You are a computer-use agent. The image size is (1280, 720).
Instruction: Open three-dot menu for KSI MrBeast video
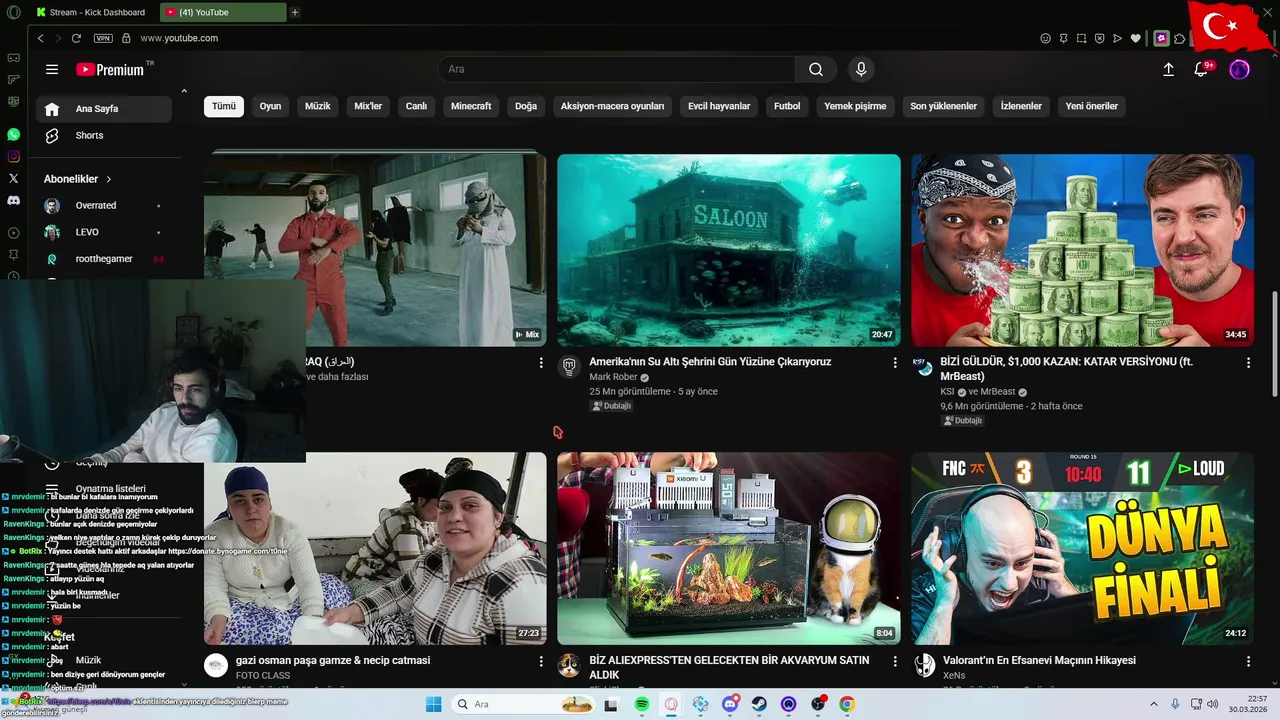tap(1248, 363)
